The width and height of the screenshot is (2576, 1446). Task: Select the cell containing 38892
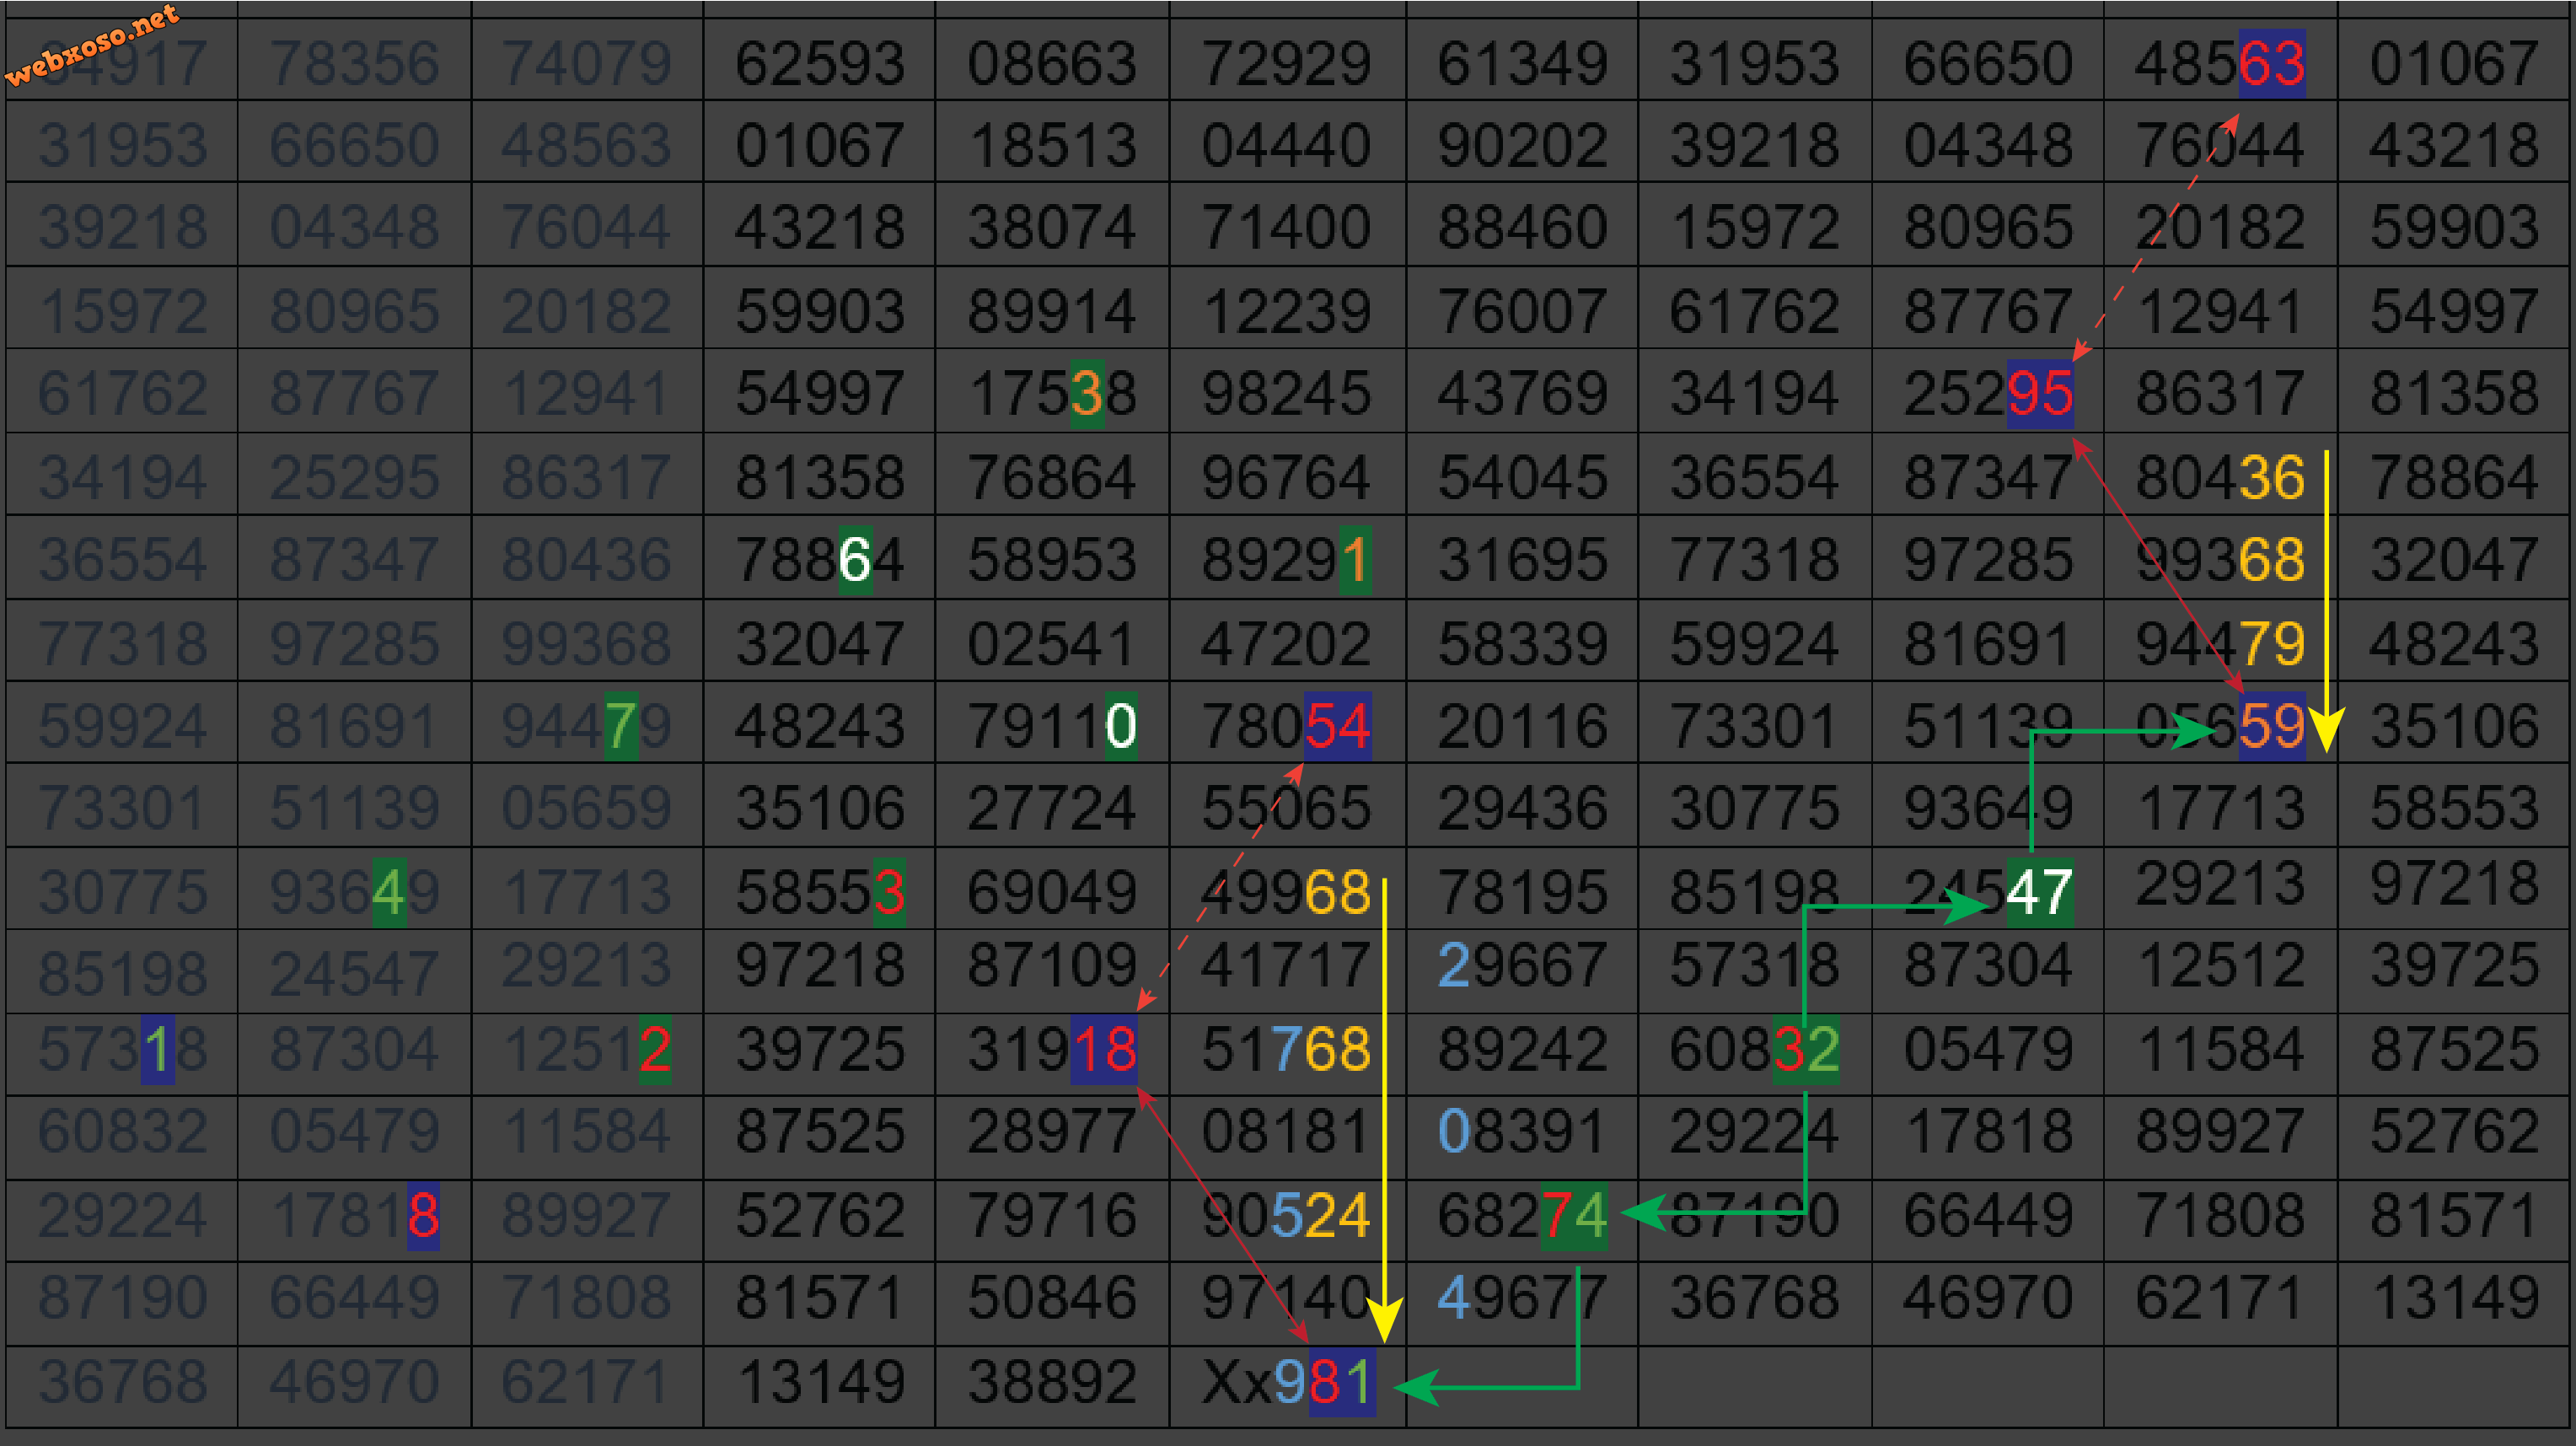(x=1051, y=1384)
